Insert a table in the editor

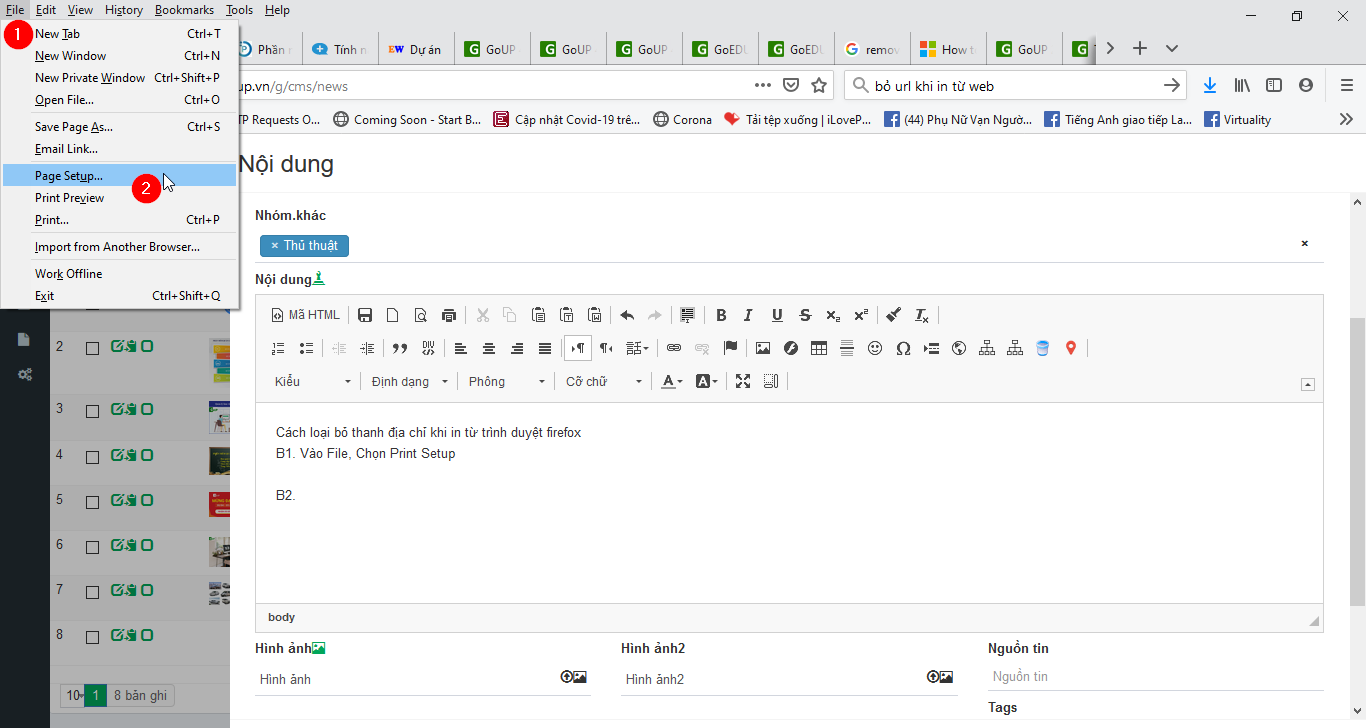point(819,348)
